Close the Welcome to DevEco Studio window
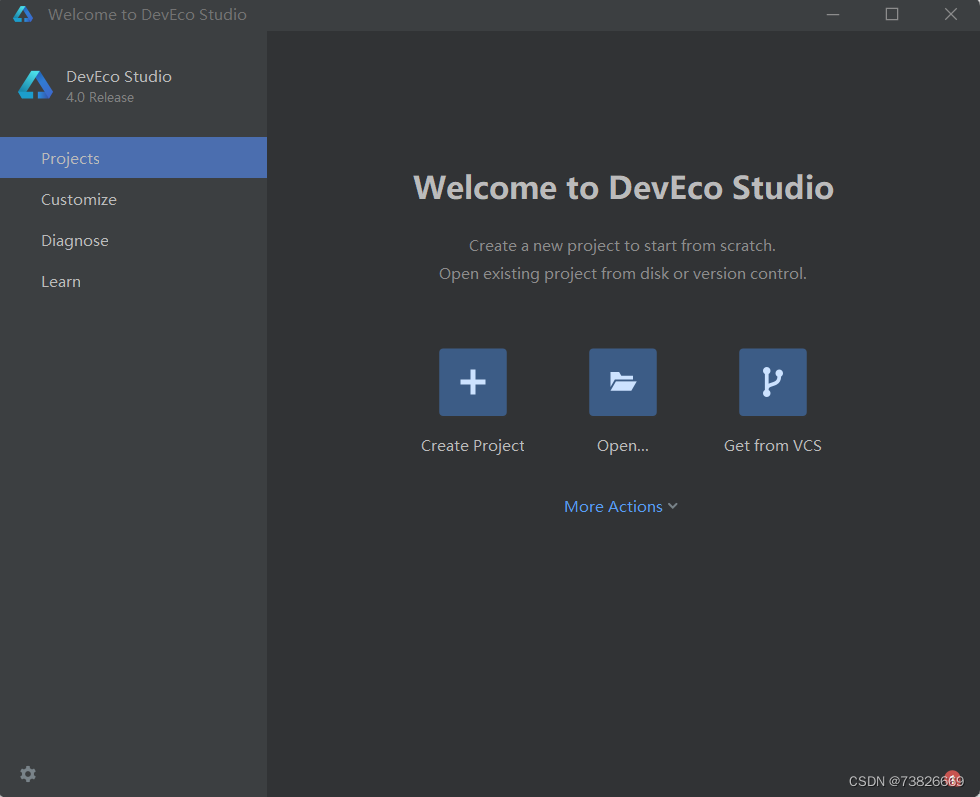This screenshot has width=980, height=797. click(951, 14)
